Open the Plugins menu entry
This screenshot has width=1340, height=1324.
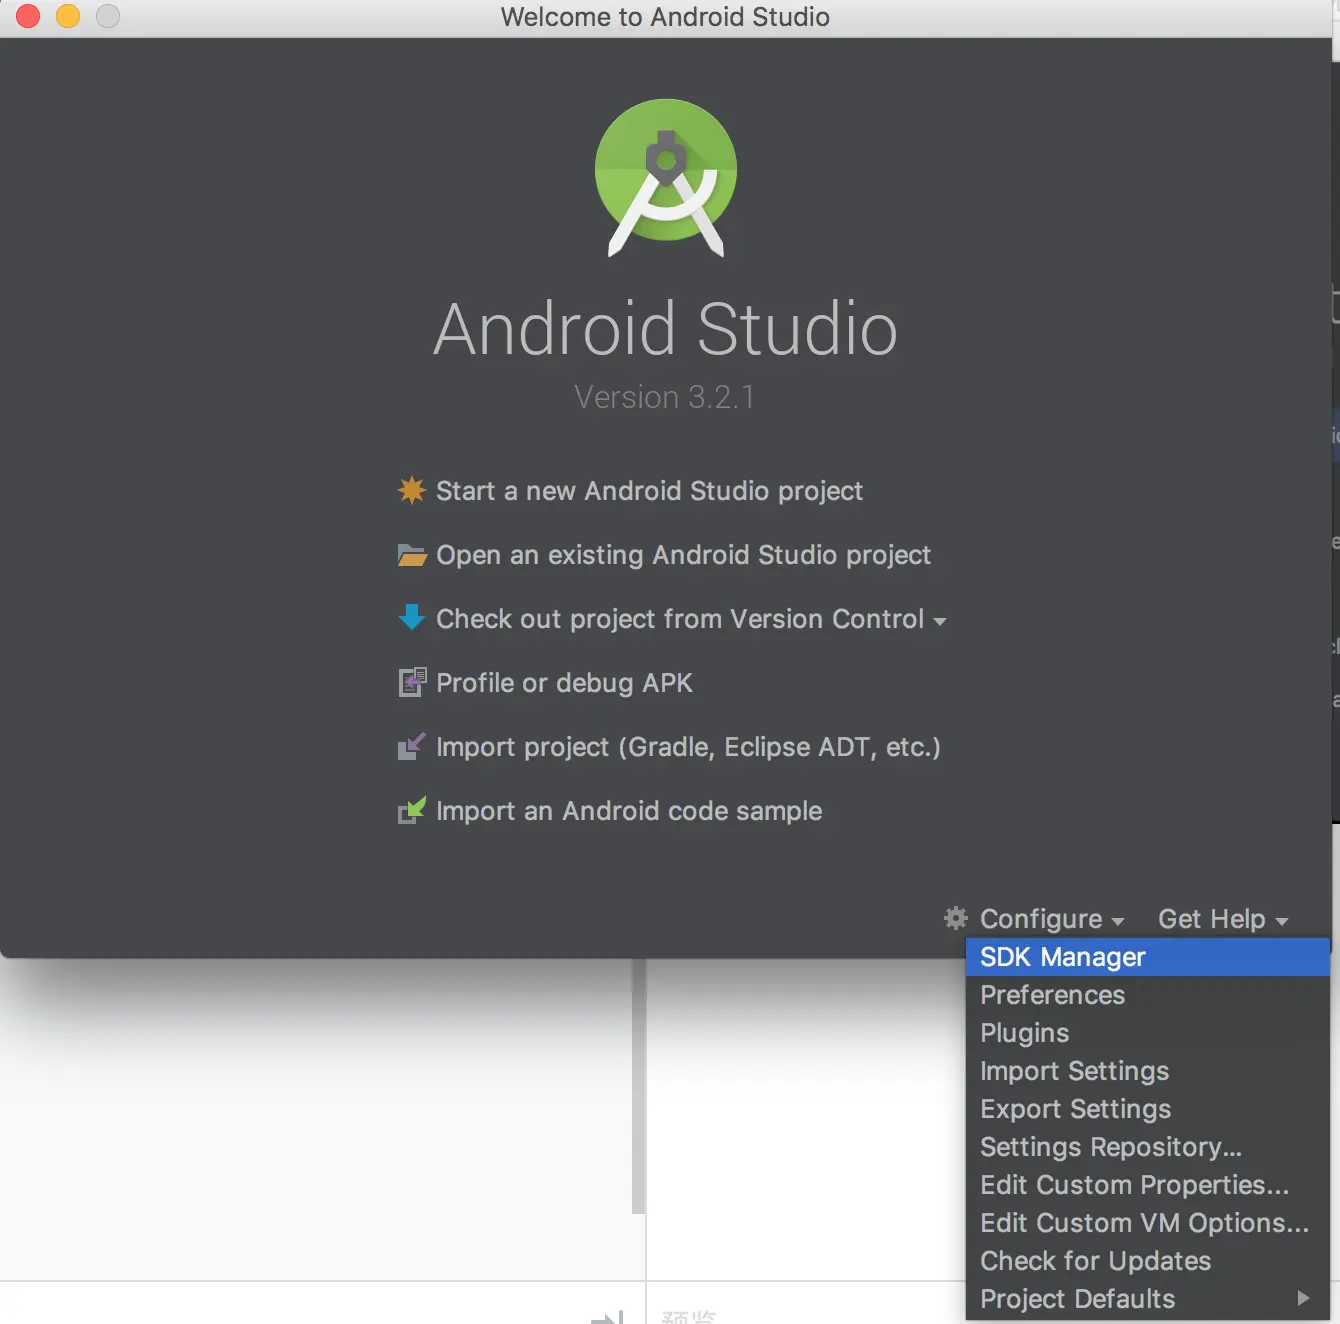[1024, 1032]
